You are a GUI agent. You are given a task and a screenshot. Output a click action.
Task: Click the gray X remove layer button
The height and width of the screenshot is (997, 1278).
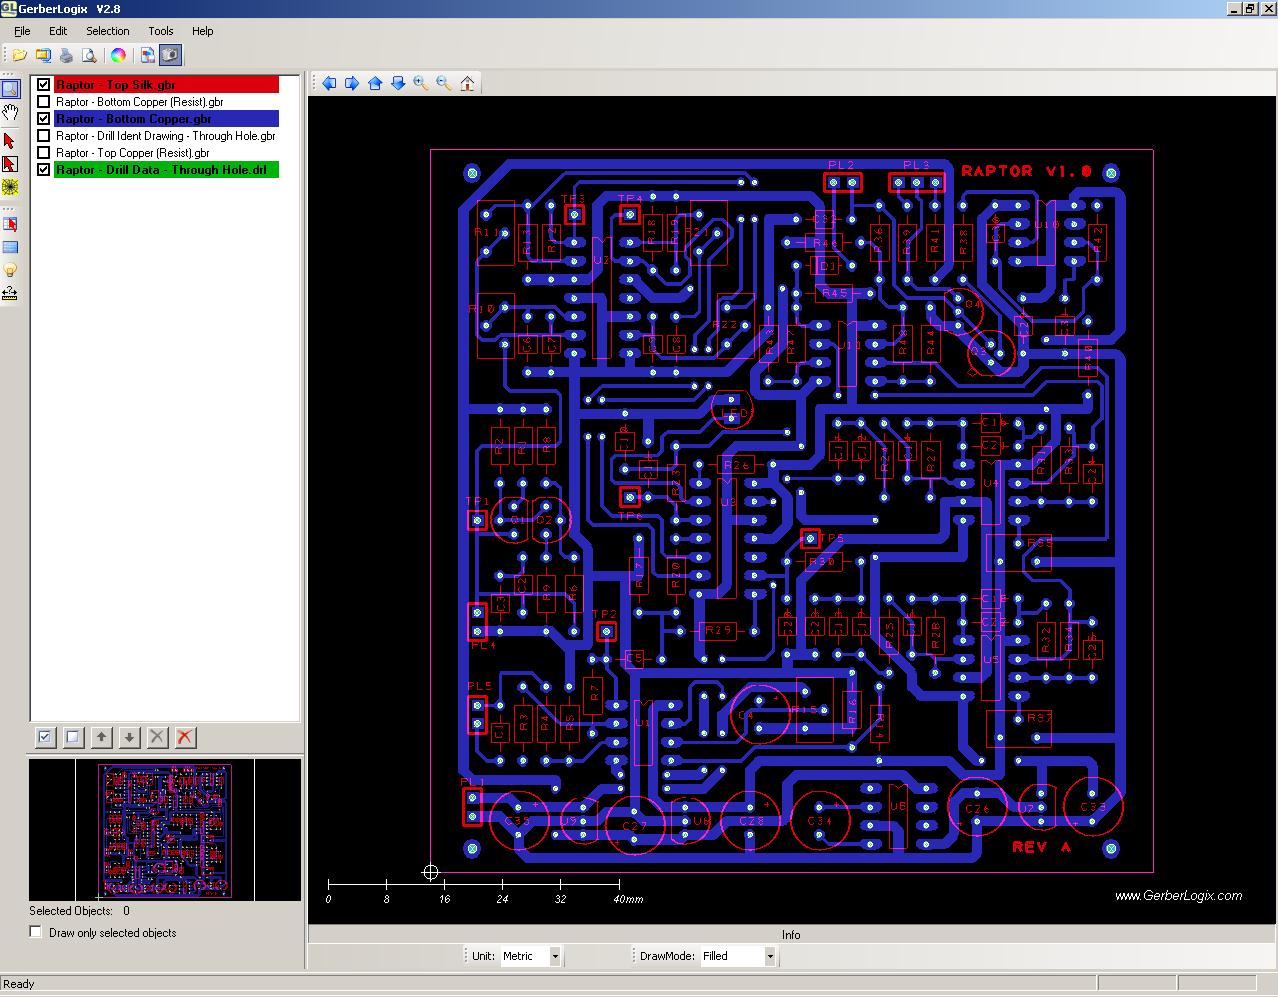click(x=157, y=737)
